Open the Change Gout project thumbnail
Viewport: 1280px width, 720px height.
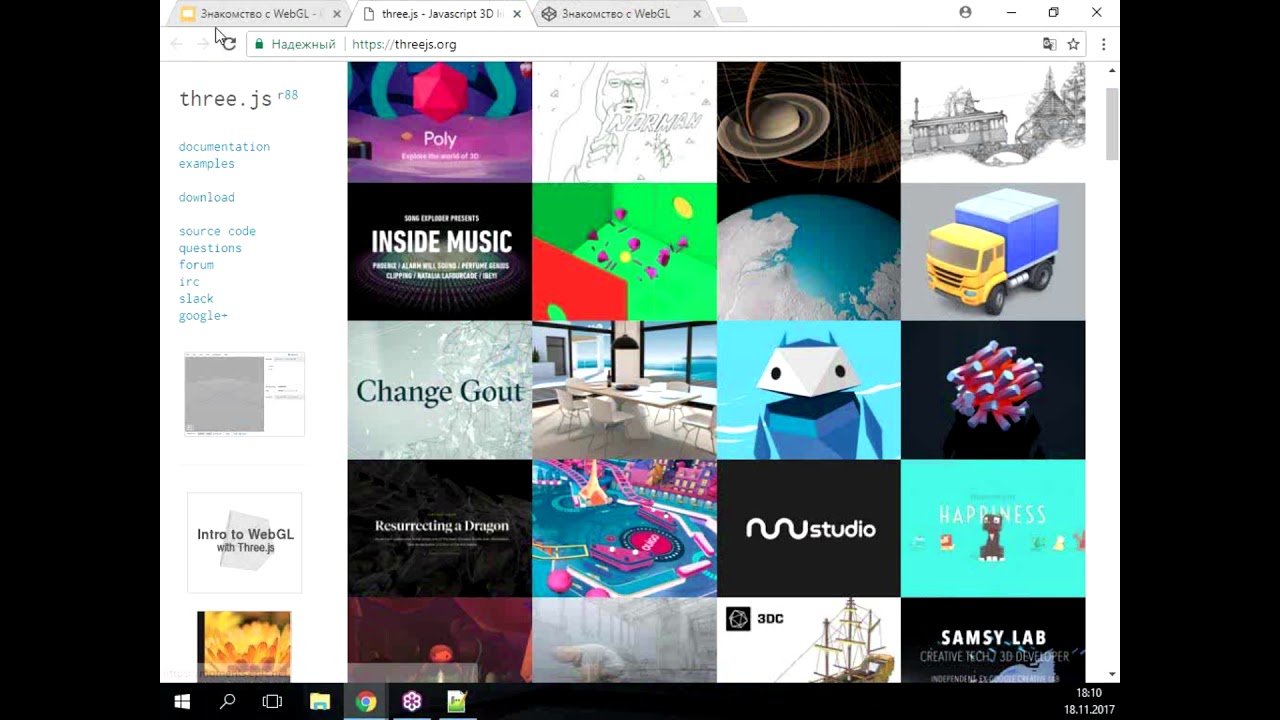pyautogui.click(x=440, y=390)
